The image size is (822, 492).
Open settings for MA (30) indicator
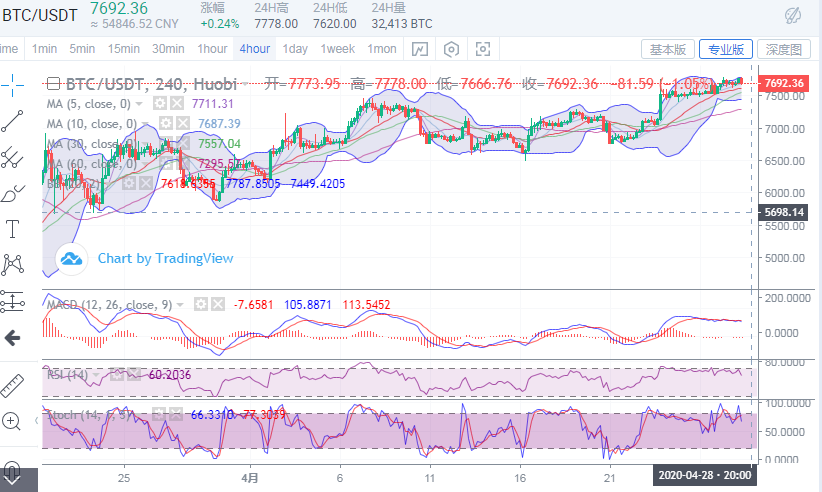[166, 143]
